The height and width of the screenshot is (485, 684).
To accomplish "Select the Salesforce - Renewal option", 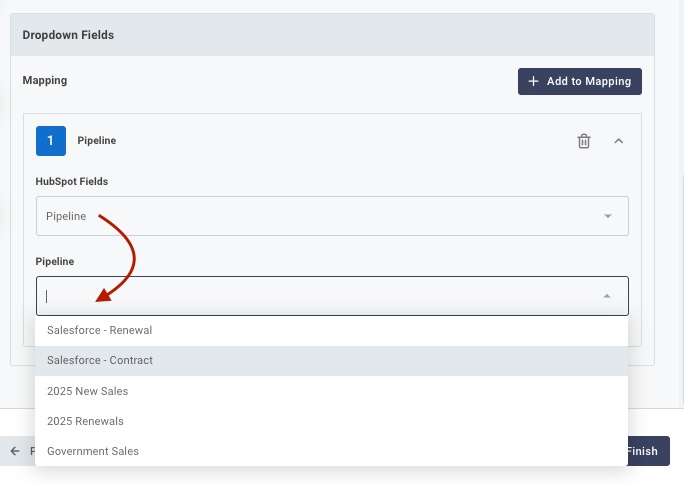I will pyautogui.click(x=99, y=330).
